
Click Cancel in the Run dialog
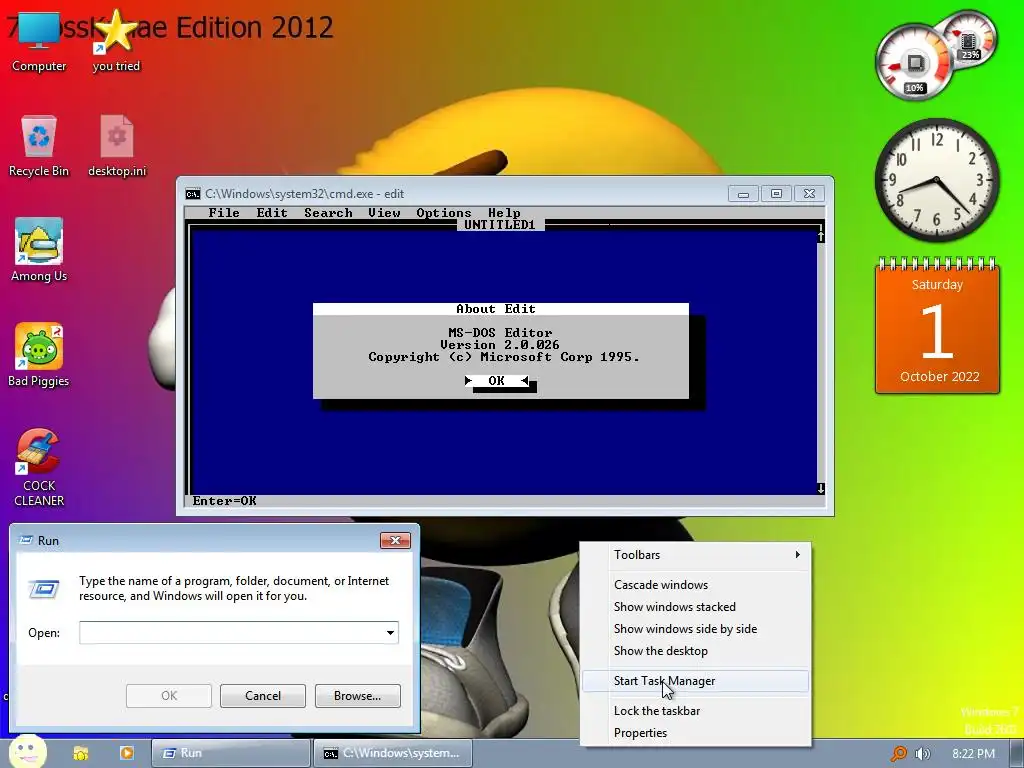(263, 696)
